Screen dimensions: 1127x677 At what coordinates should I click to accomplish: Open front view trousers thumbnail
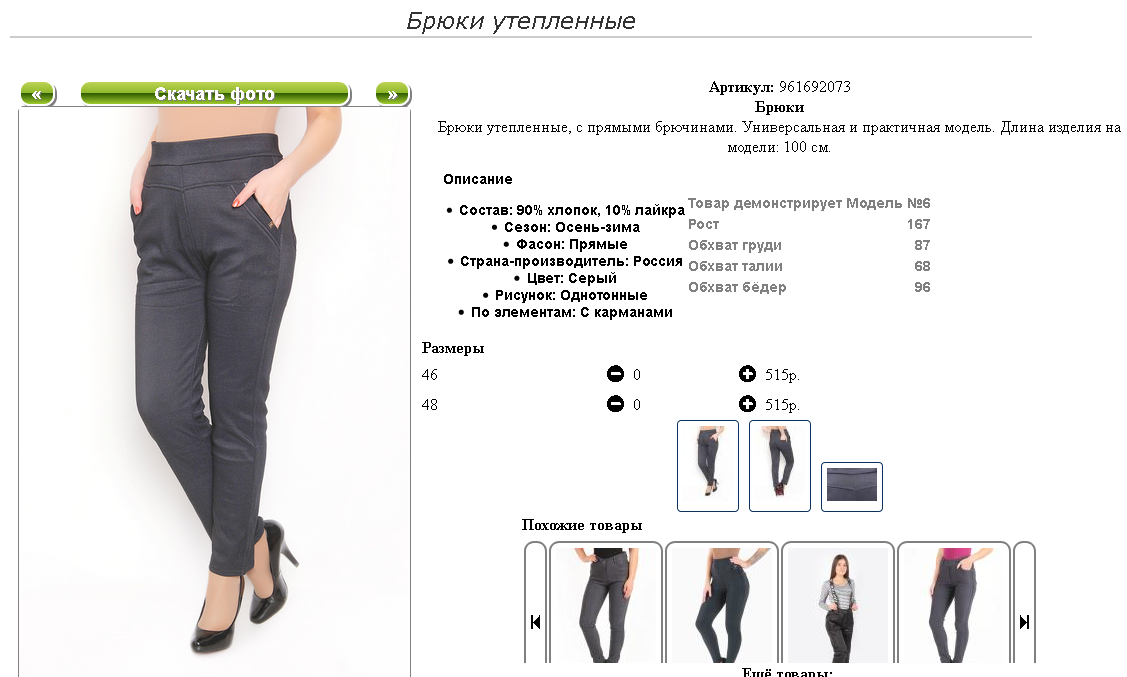point(708,466)
